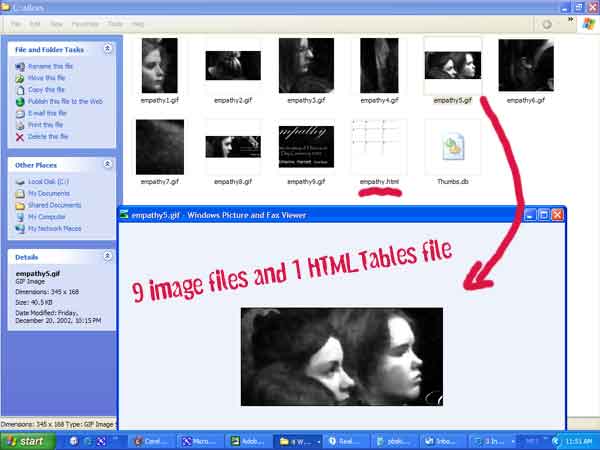Click the Copy this file icon
The height and width of the screenshot is (450, 600).
point(20,90)
